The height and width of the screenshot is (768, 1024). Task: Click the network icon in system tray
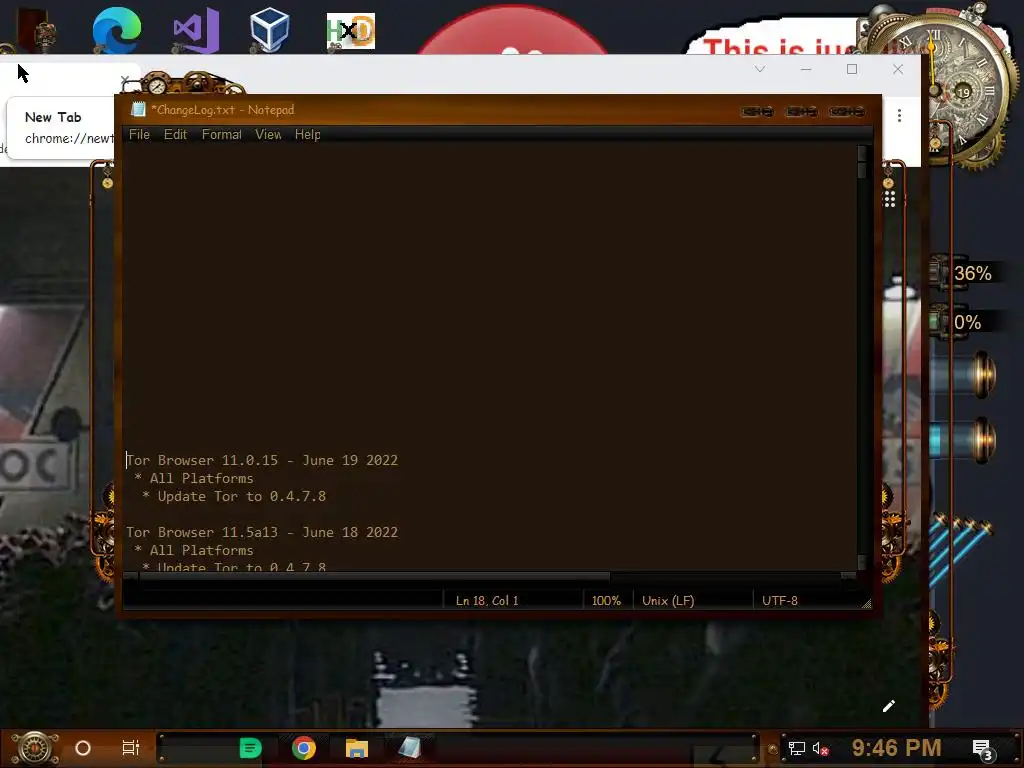coord(796,748)
